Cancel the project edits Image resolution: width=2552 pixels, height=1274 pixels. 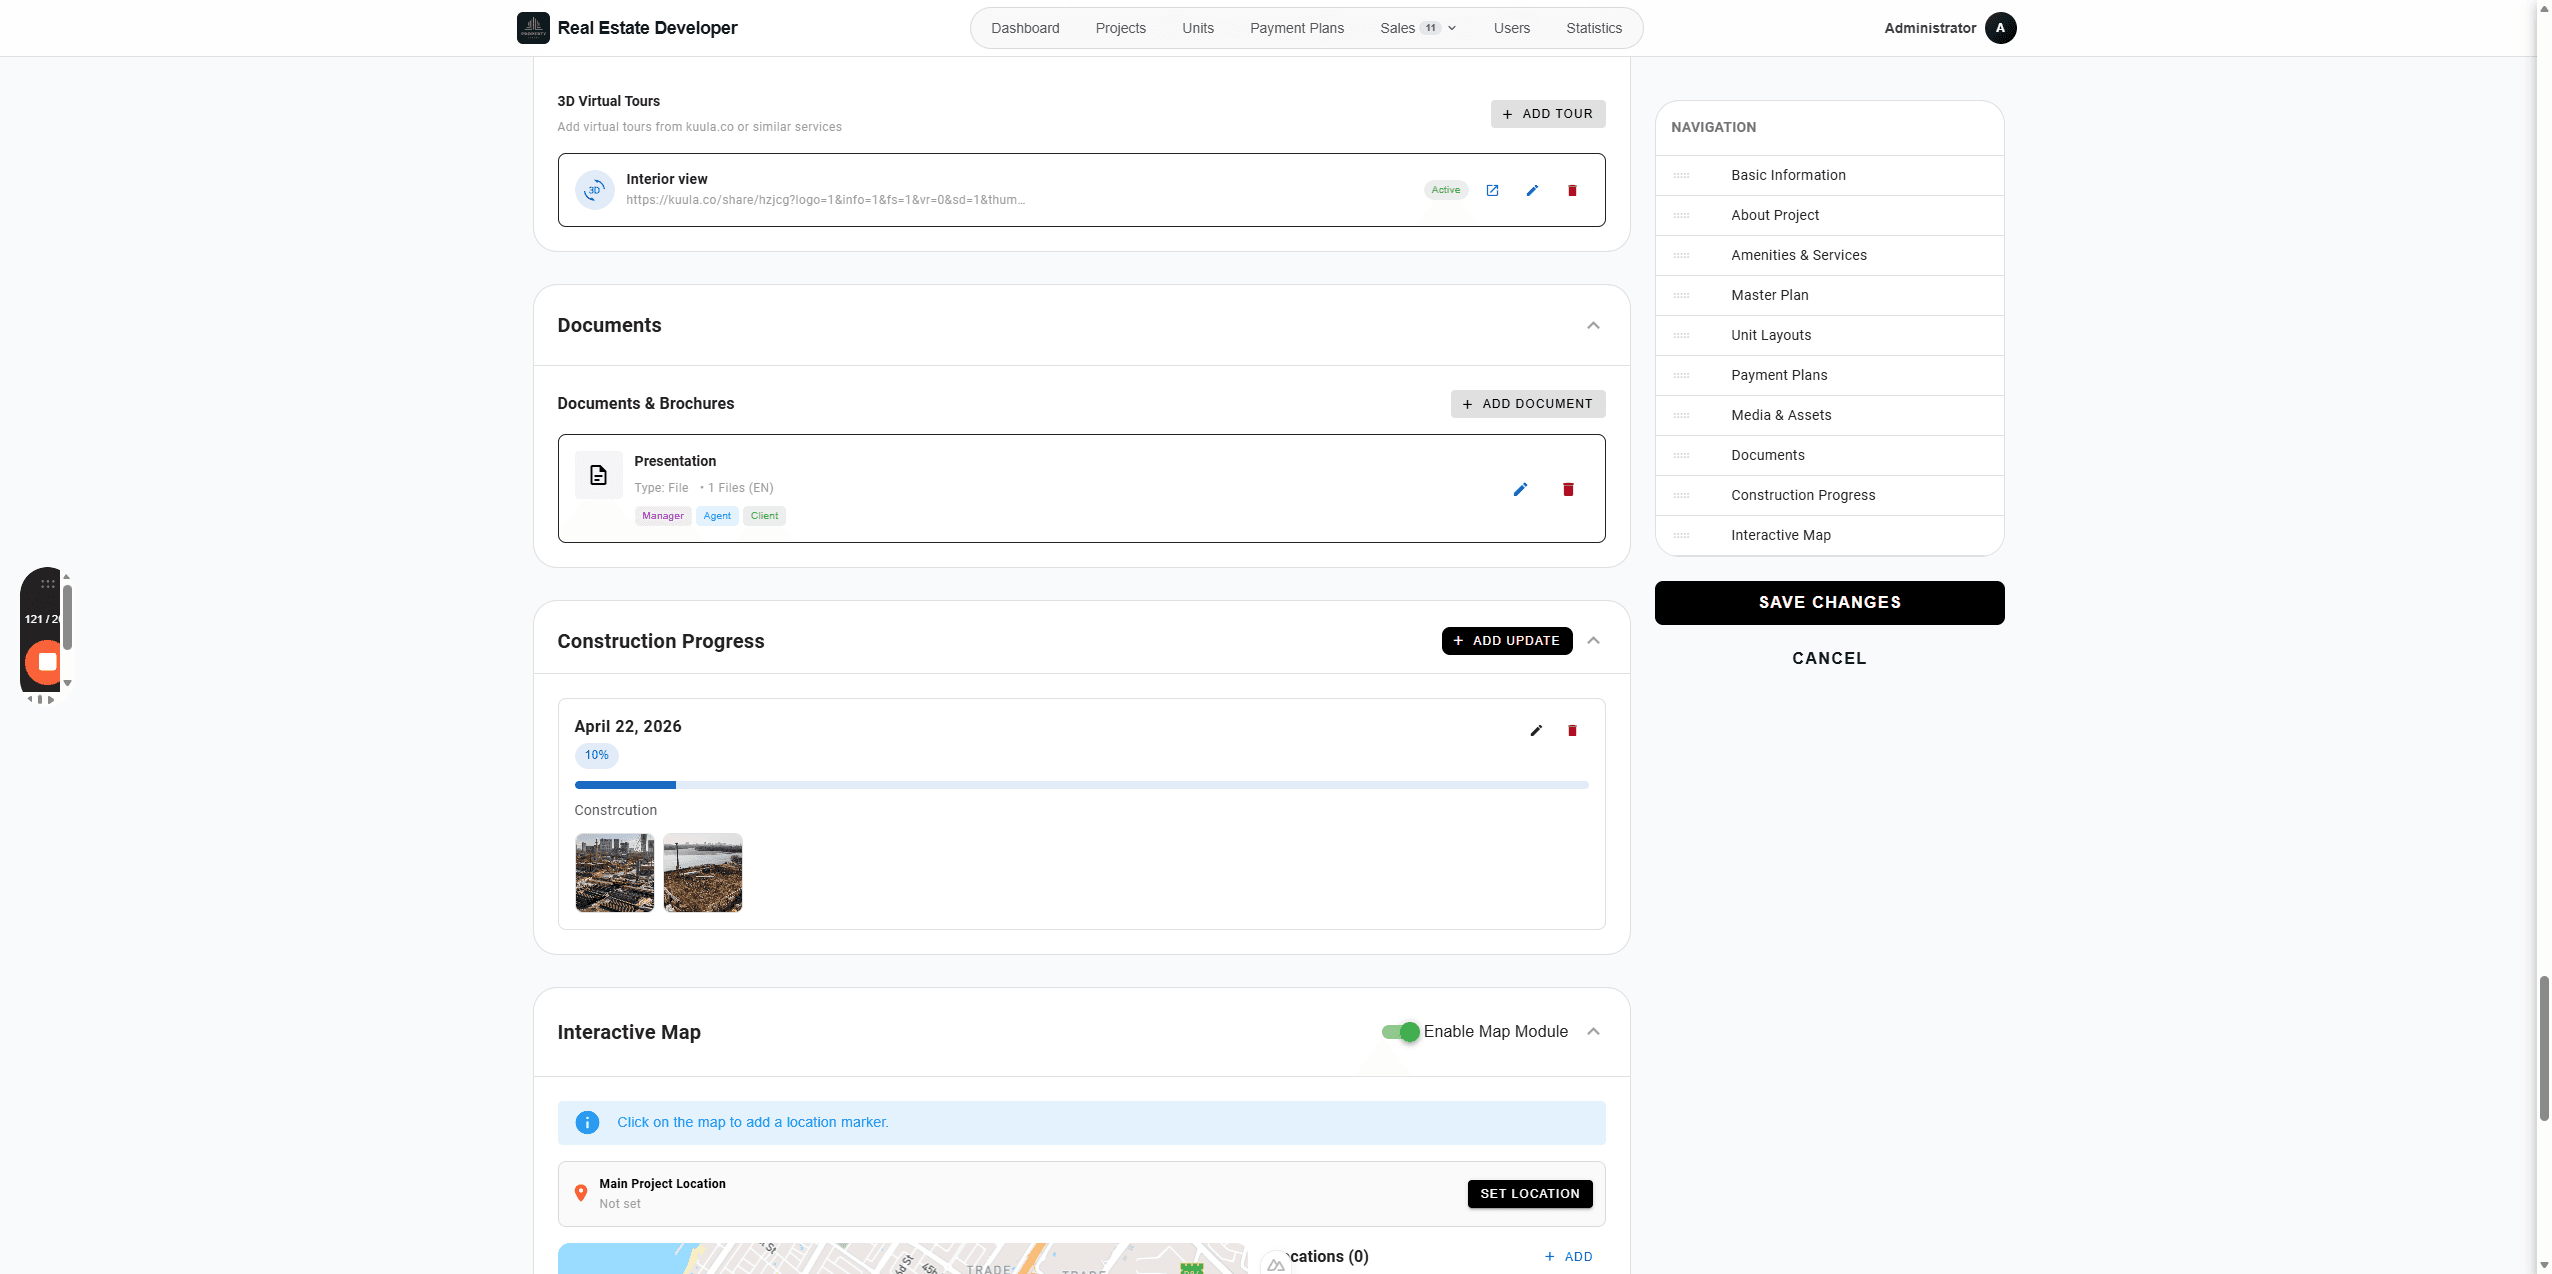1829,658
